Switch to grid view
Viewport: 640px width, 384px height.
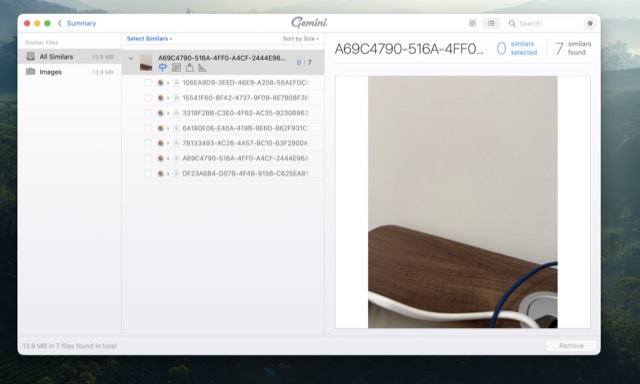tap(472, 23)
